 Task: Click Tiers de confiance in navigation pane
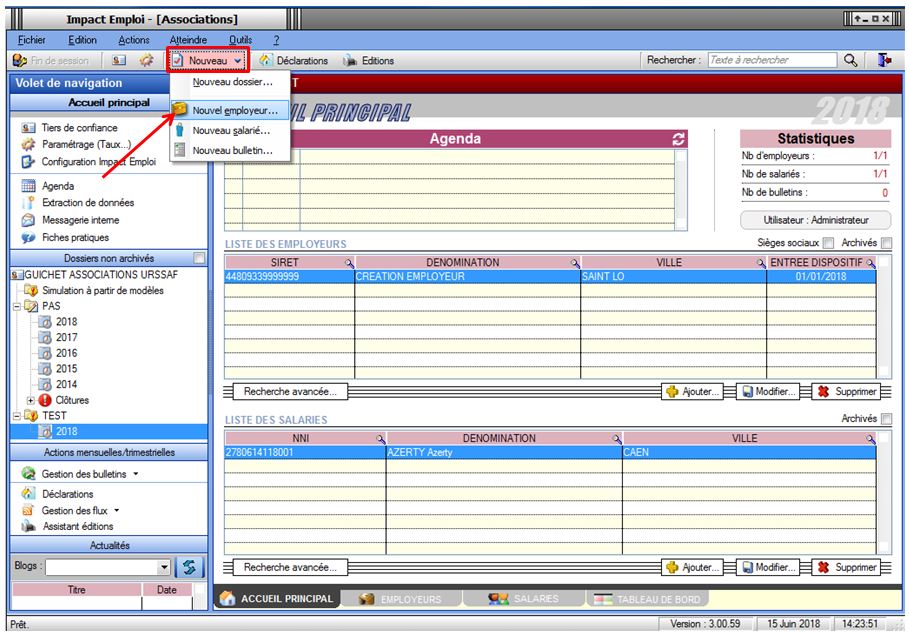coord(79,128)
